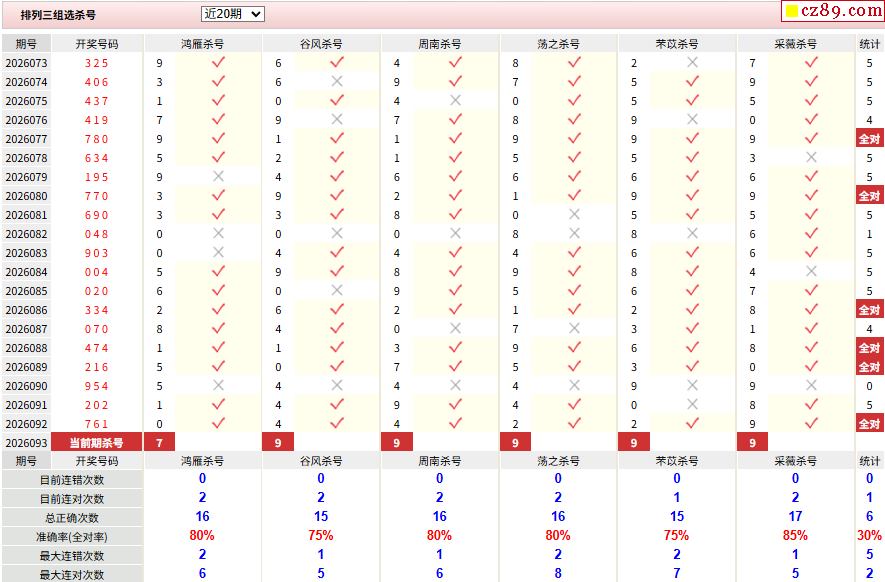Click the 准确率(全对率) row label

(72, 537)
